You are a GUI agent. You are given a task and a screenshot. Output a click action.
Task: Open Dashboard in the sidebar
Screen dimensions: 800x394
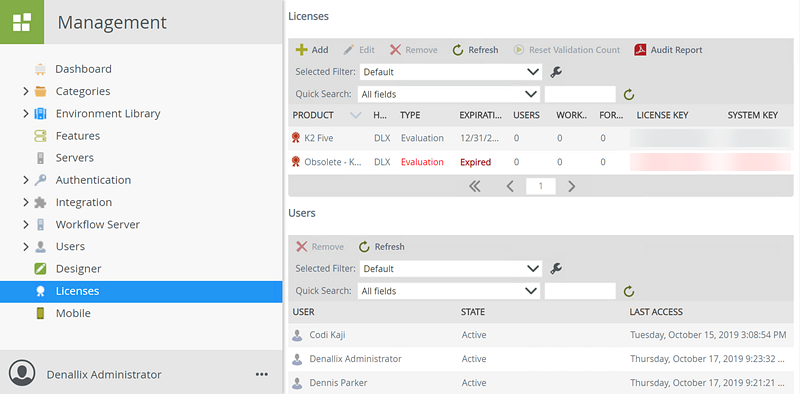(x=83, y=69)
